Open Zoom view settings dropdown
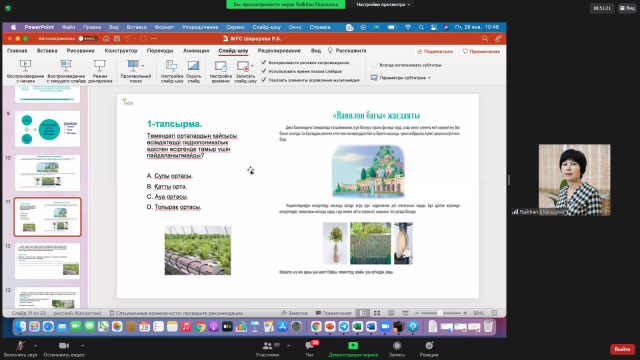This screenshot has width=640, height=360. coord(384,4)
